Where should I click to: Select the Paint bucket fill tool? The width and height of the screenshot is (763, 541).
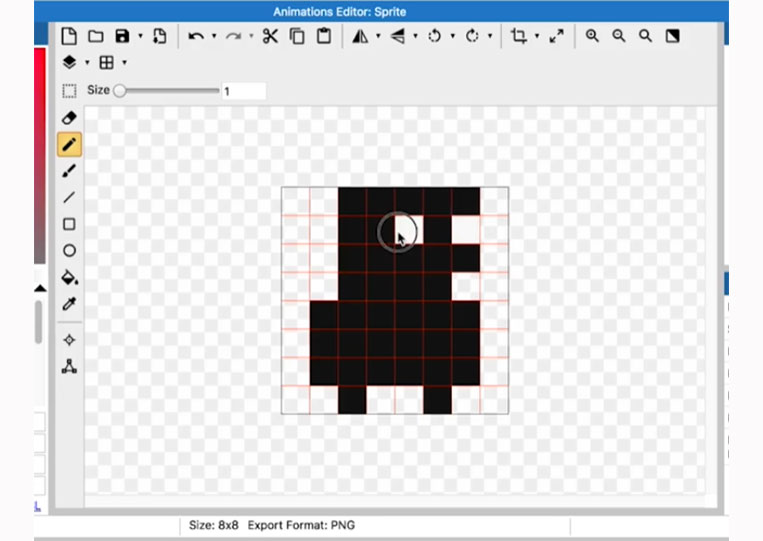point(70,277)
